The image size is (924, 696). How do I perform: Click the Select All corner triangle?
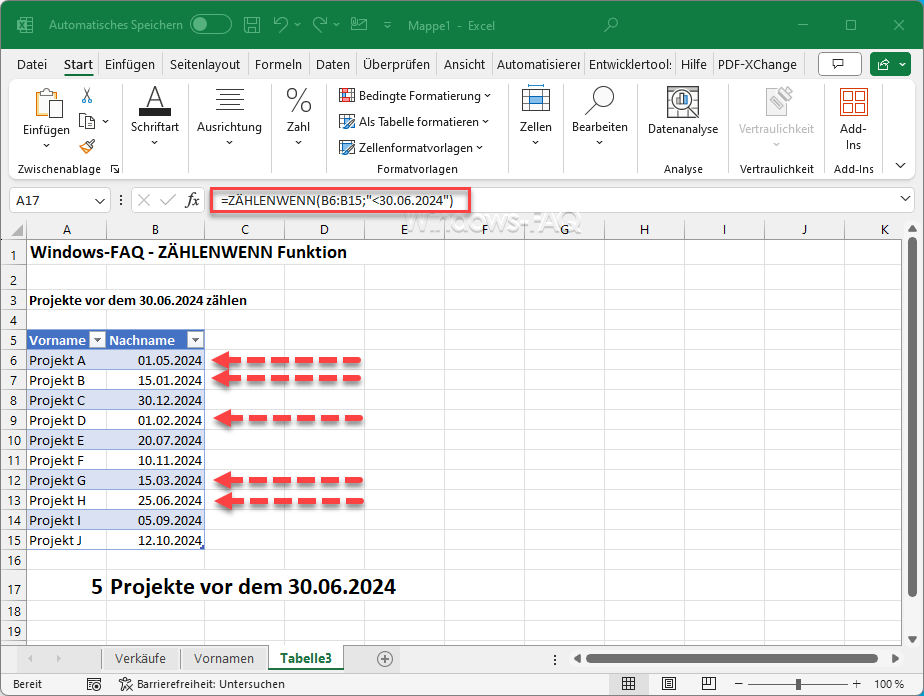[x=18, y=230]
